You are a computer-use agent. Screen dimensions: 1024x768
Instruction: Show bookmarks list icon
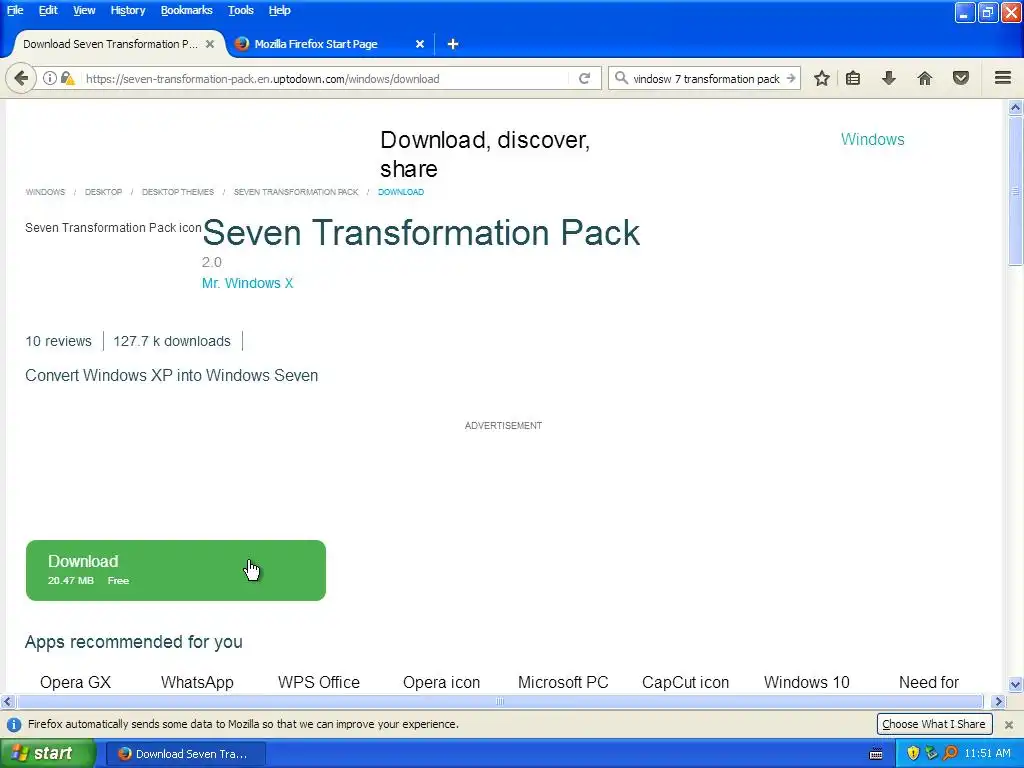coord(853,78)
